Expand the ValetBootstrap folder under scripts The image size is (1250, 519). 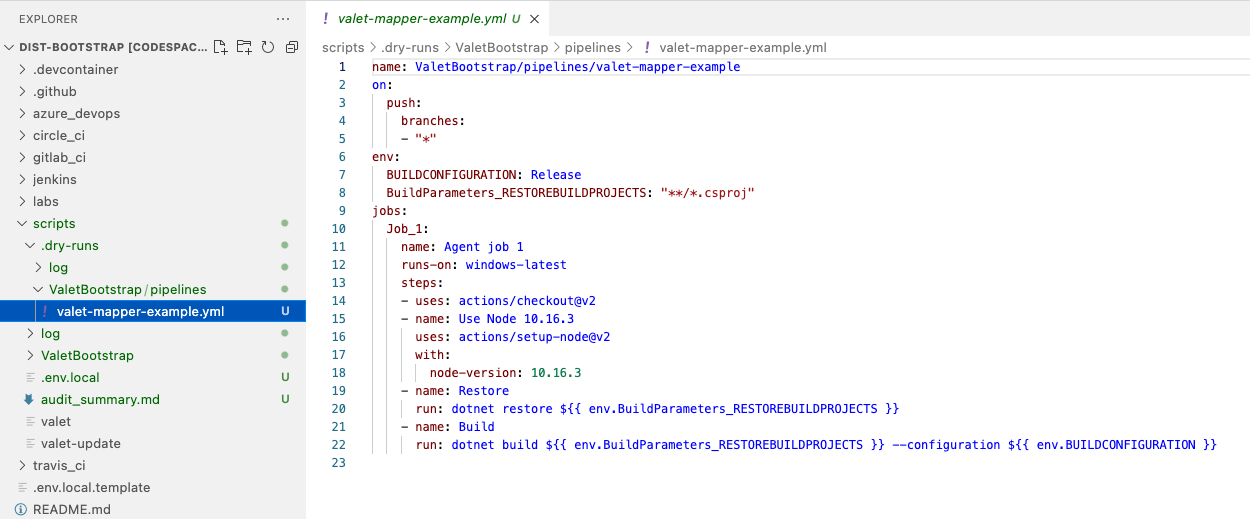click(87, 355)
